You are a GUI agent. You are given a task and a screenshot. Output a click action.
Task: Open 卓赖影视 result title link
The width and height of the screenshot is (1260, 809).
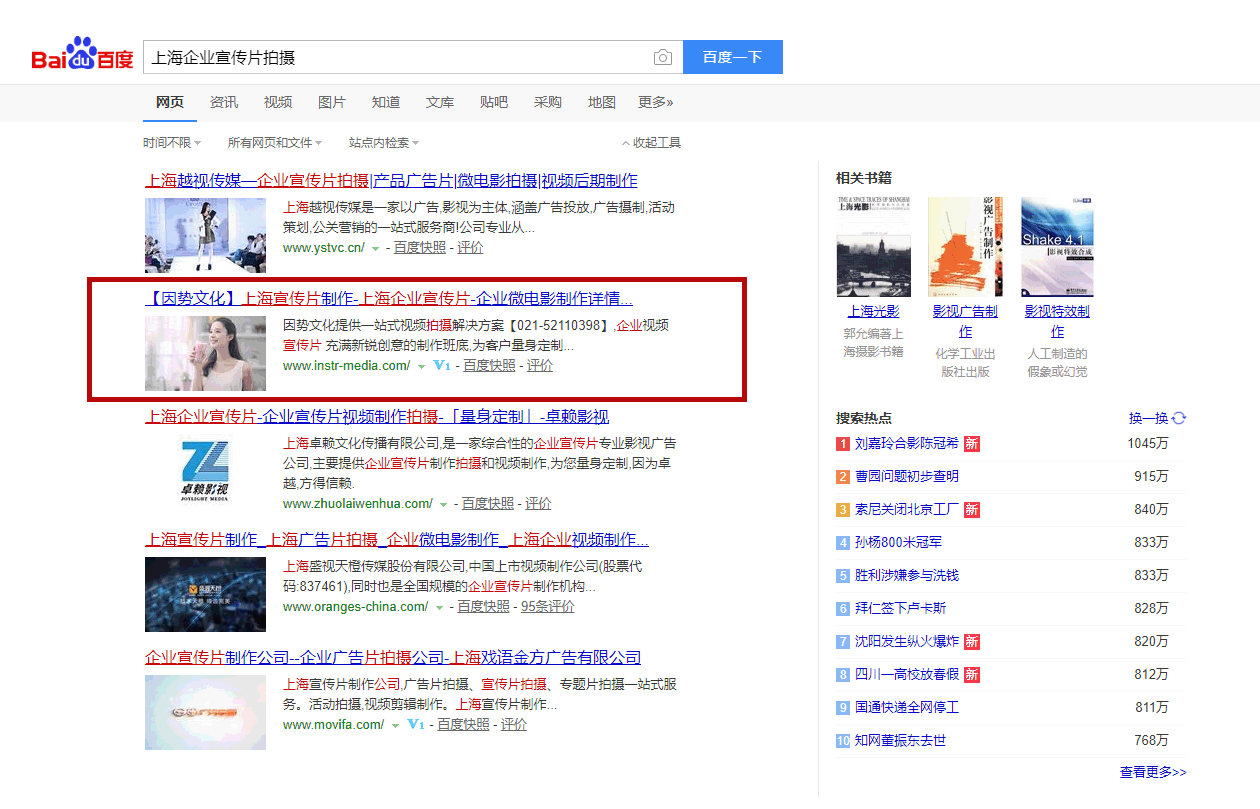click(x=377, y=417)
